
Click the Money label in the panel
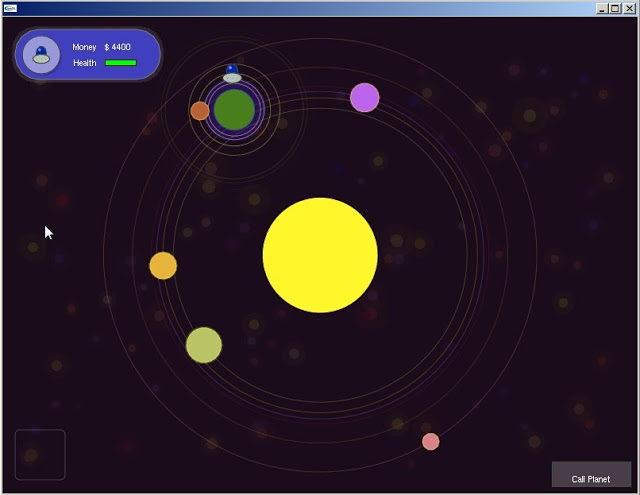pos(84,47)
